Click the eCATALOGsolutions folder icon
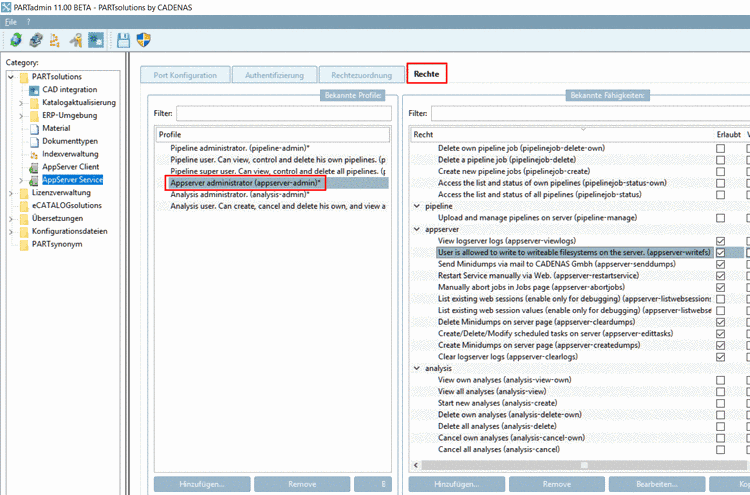 point(24,206)
